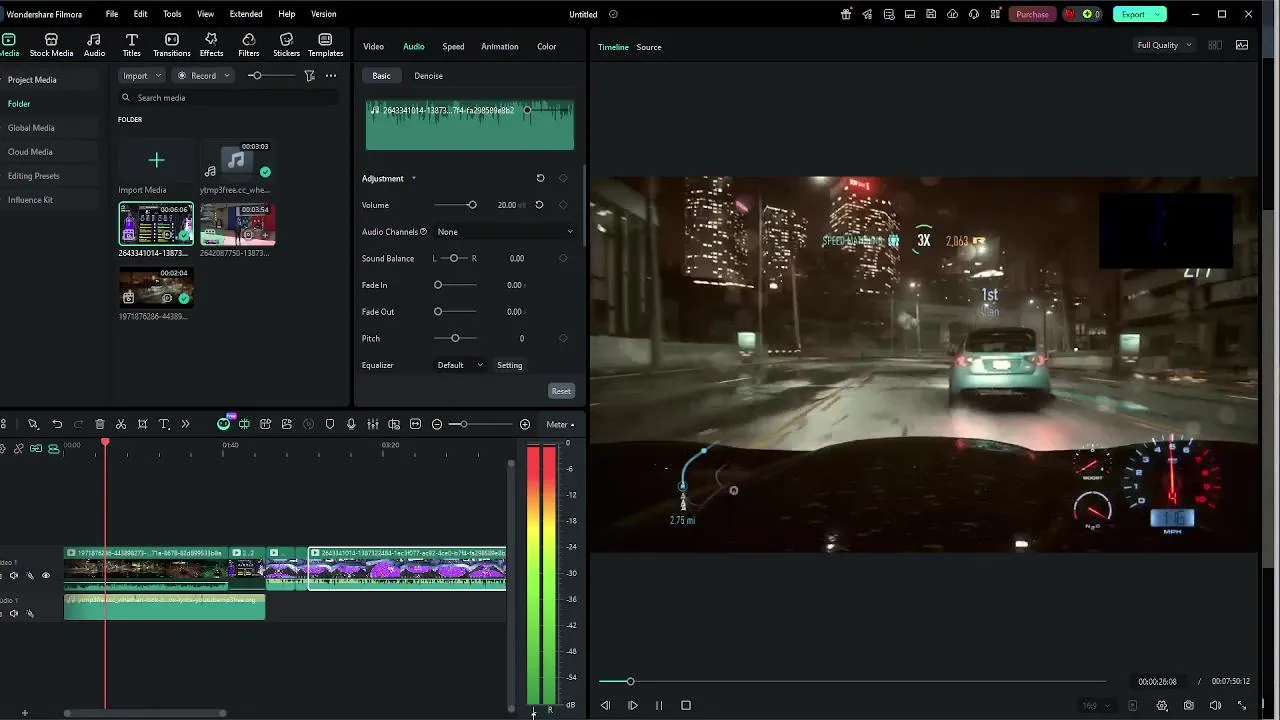The height and width of the screenshot is (720, 1280).
Task: Mute the Audio 1 track
Action: click(x=14, y=614)
